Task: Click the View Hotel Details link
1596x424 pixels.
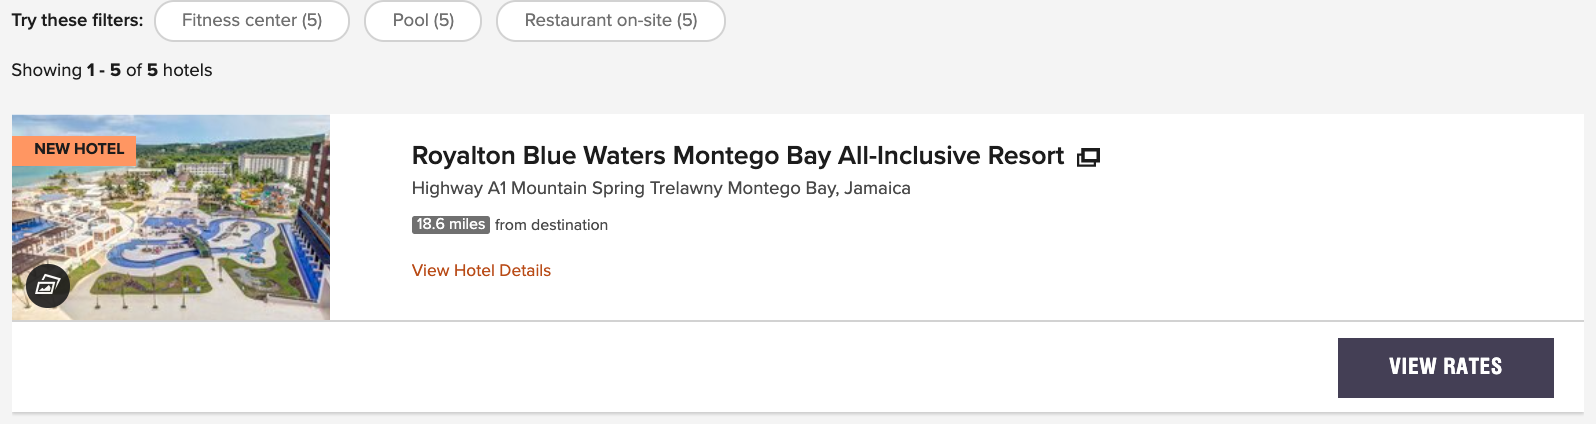Action: 481,270
